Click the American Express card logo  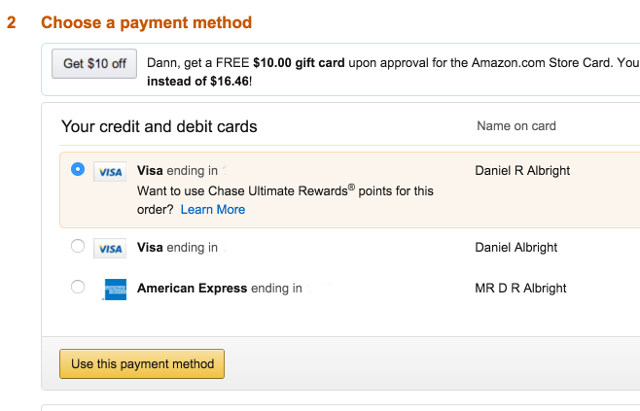[x=116, y=289]
